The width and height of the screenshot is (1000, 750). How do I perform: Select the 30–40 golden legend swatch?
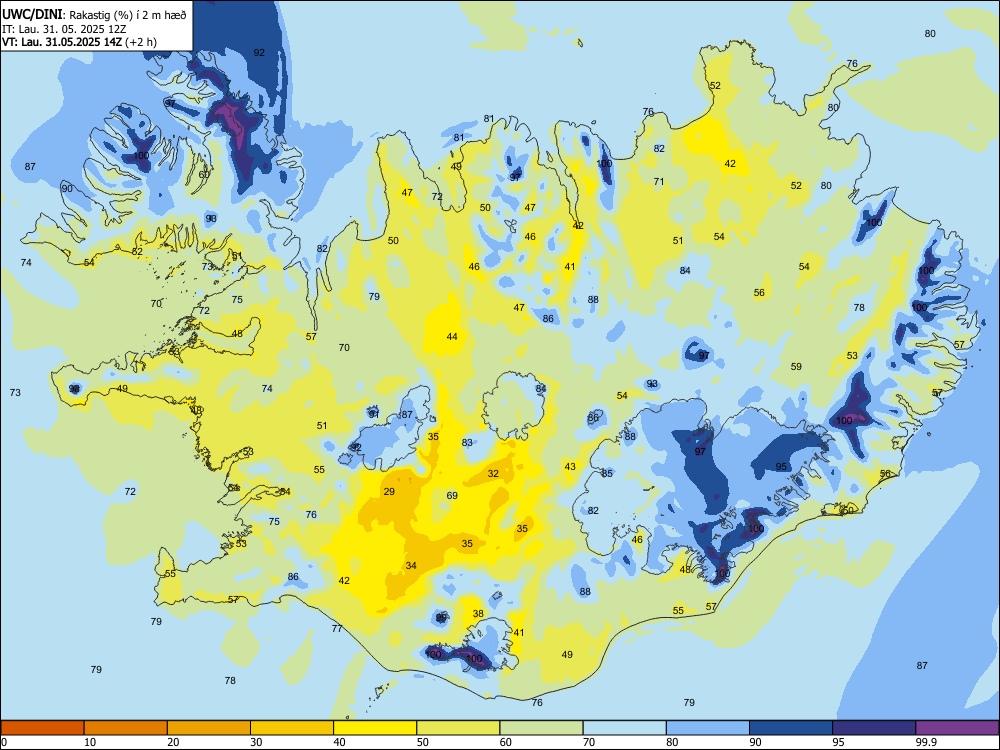pos(292,728)
